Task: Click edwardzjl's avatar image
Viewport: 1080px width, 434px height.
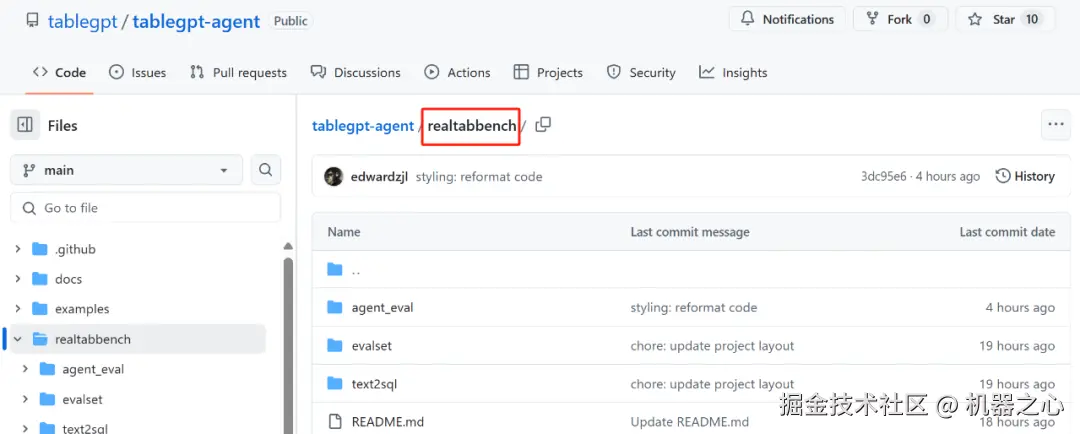Action: pos(334,176)
